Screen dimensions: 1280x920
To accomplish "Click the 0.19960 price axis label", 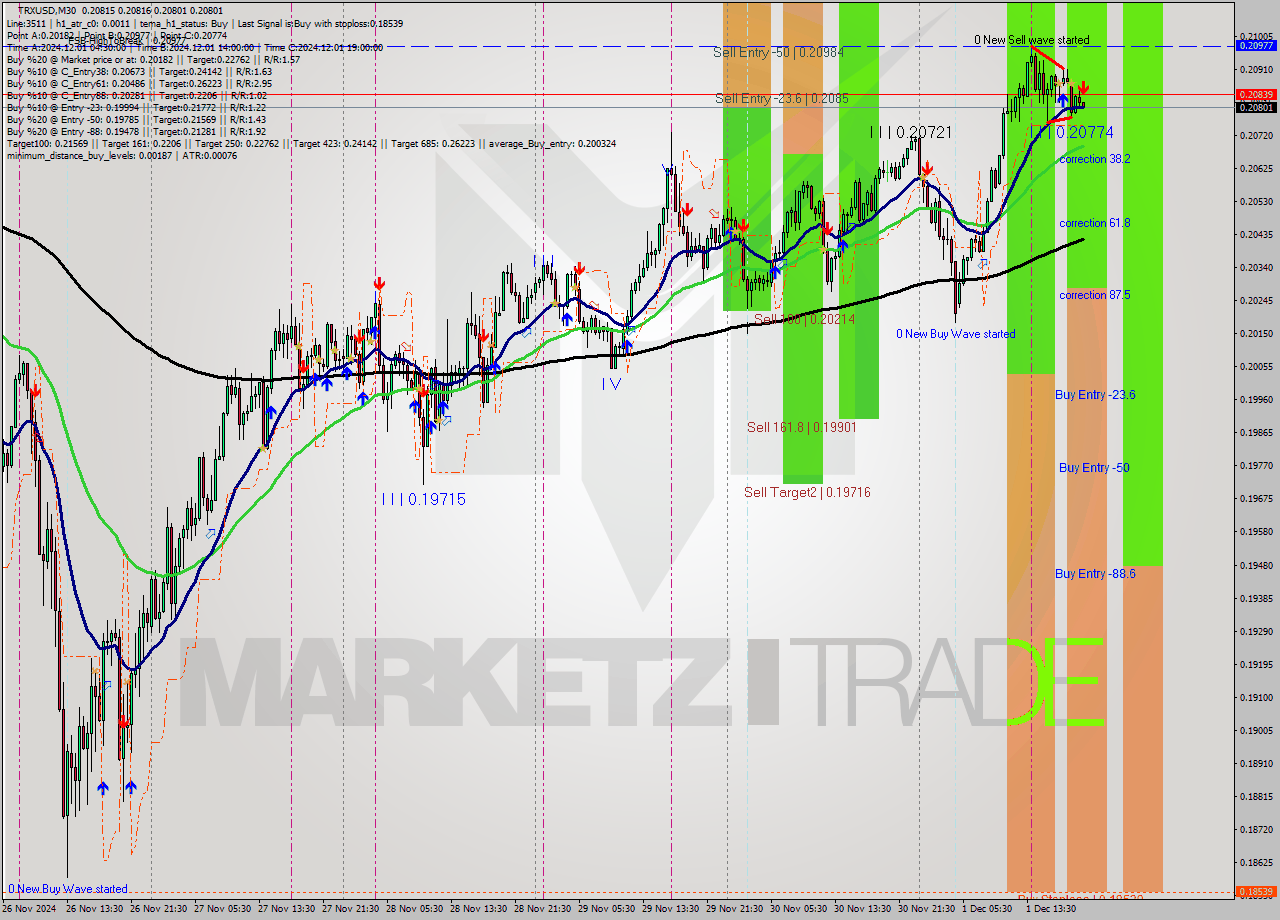I will pyautogui.click(x=1256, y=400).
